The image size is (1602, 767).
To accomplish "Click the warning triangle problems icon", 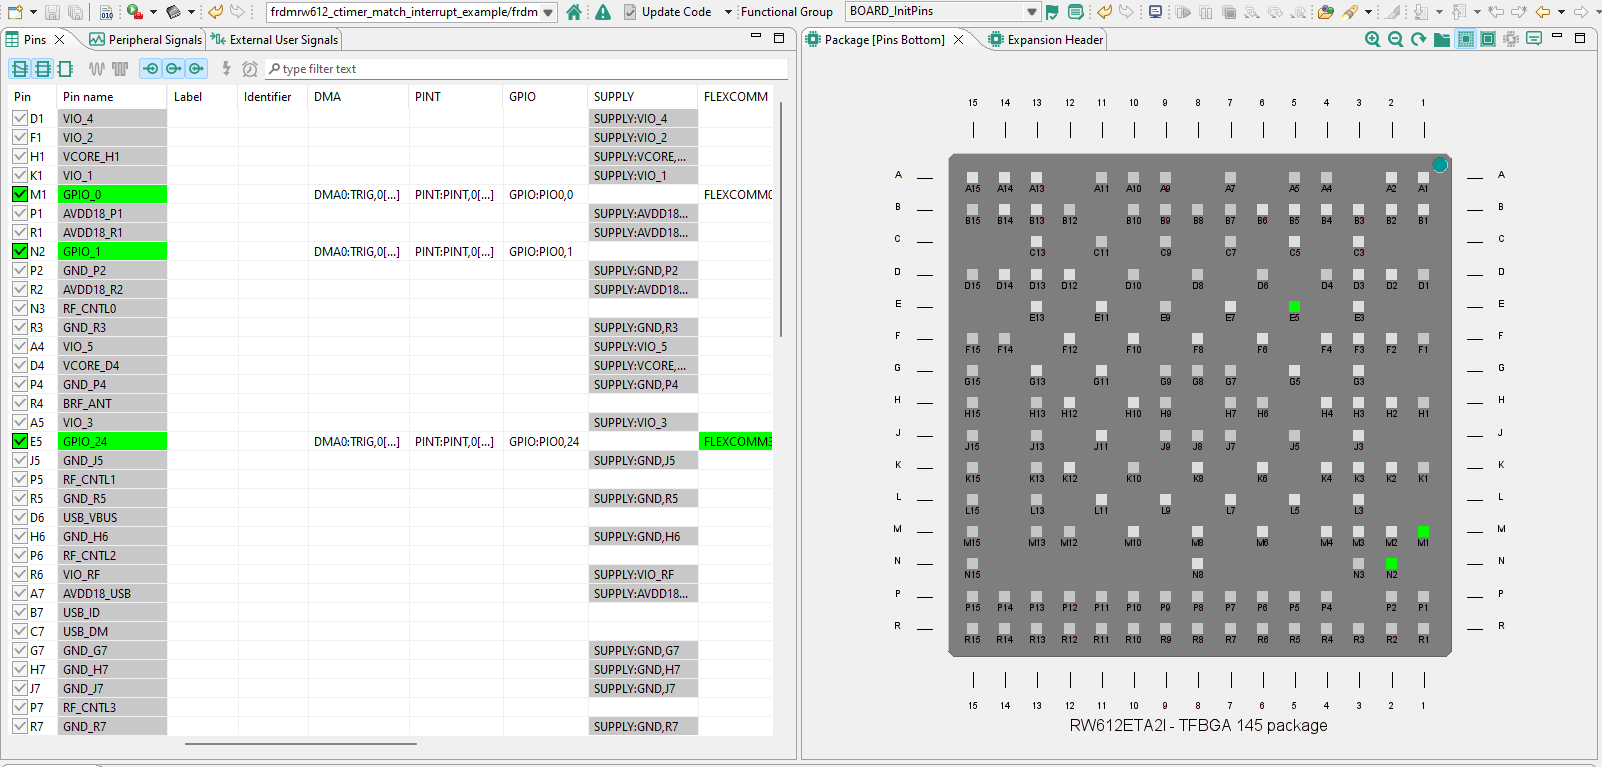I will pos(603,12).
